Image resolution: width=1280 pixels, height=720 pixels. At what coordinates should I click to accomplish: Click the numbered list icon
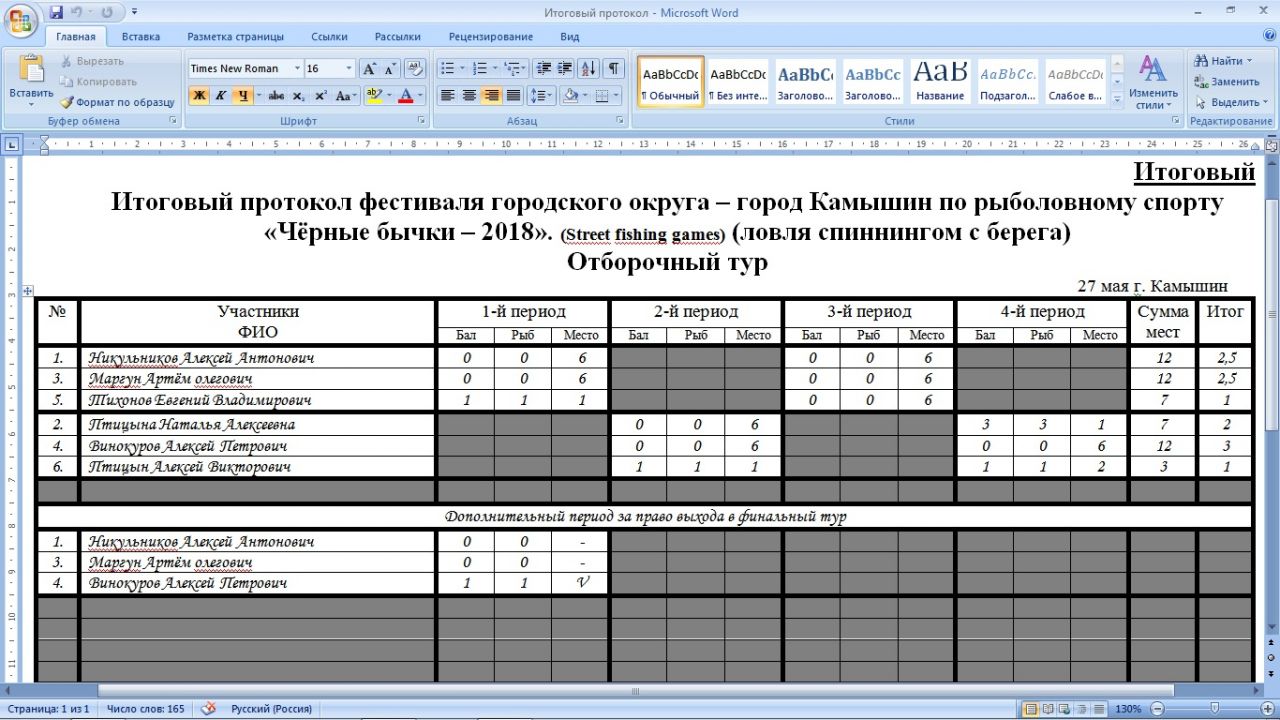(x=479, y=69)
